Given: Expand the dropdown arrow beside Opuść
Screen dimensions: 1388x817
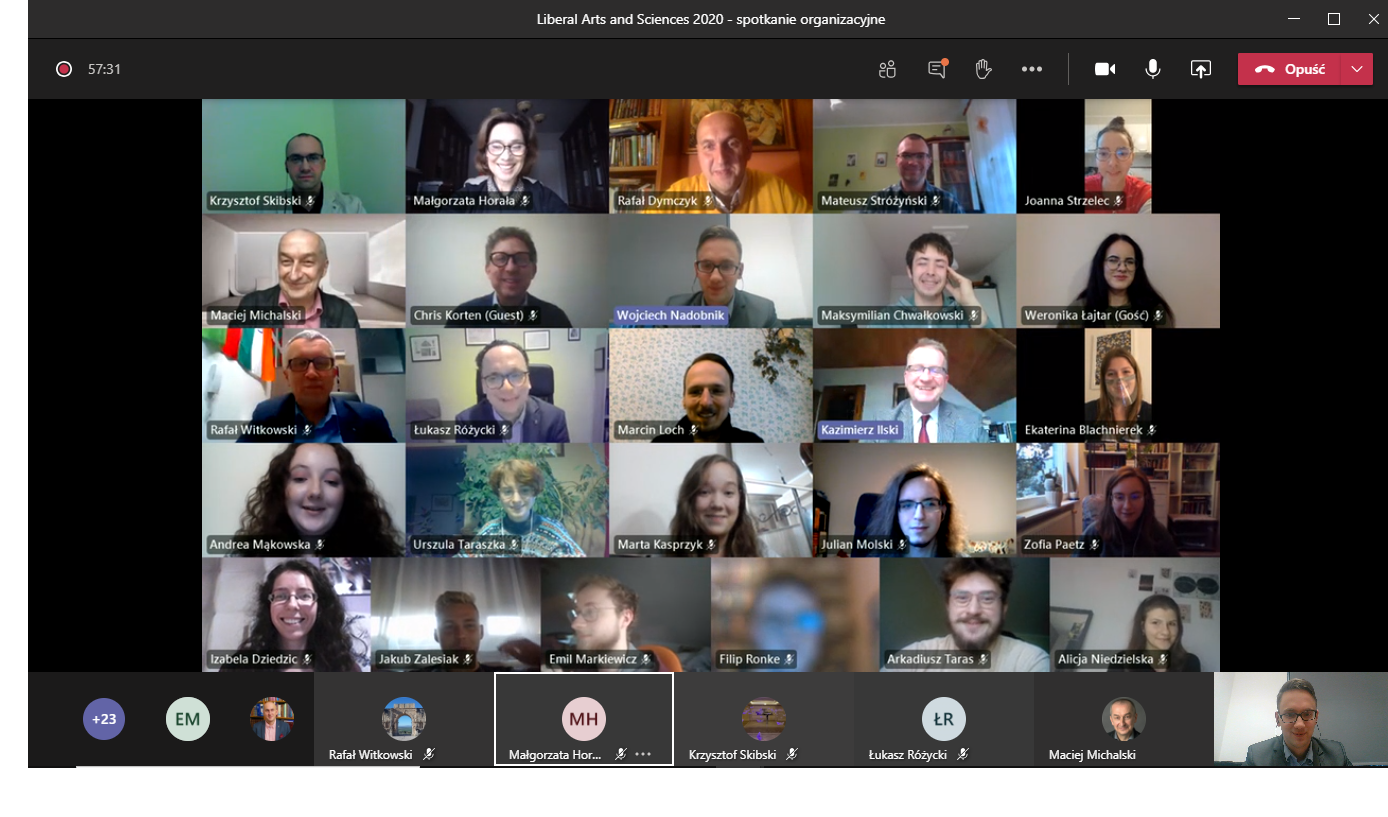Looking at the screenshot, I should (1356, 69).
